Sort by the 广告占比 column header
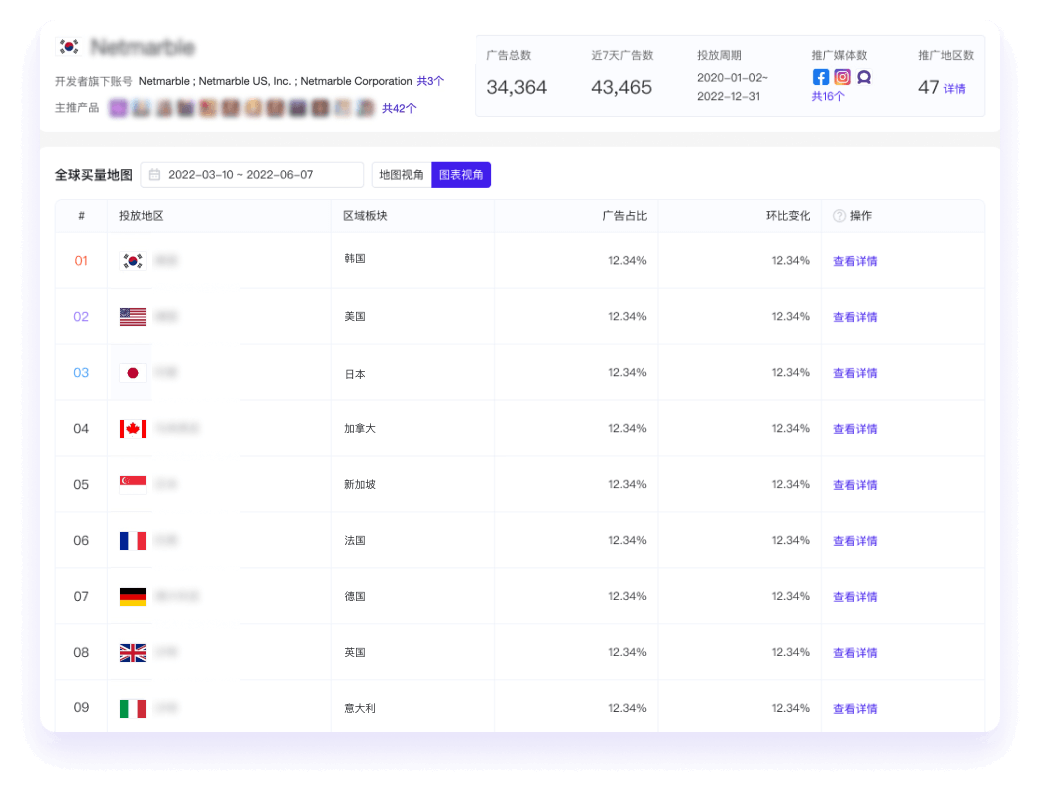 click(x=624, y=216)
